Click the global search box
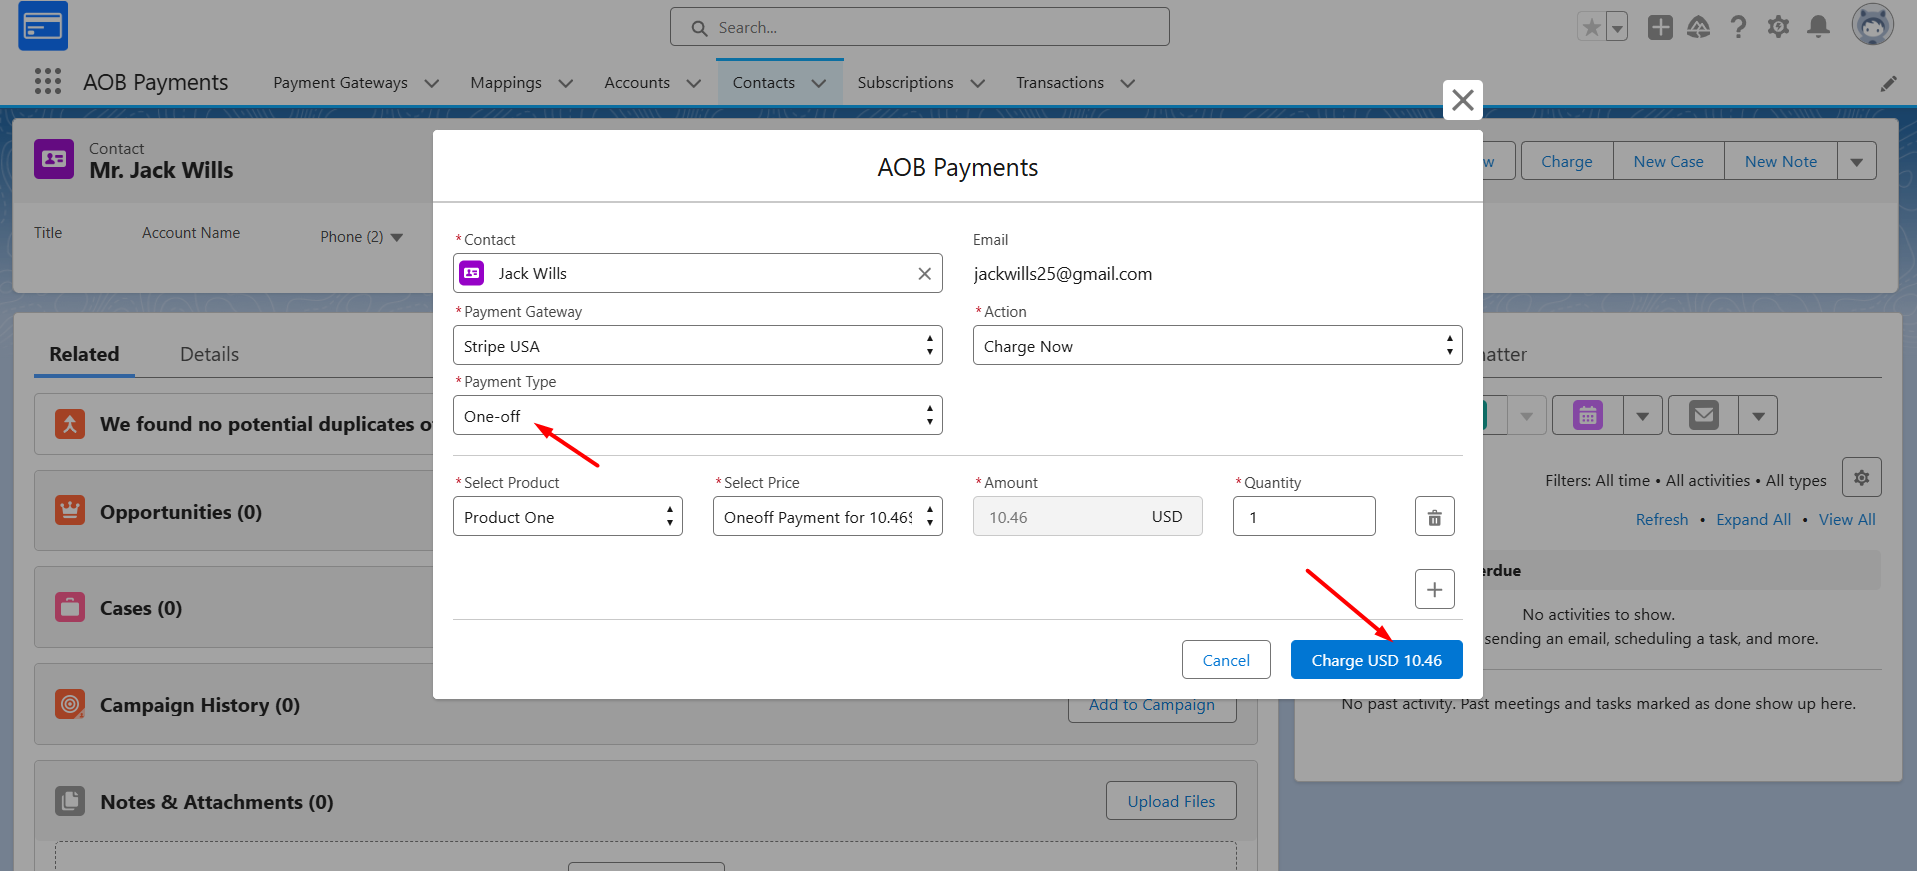The height and width of the screenshot is (871, 1917). (x=920, y=27)
